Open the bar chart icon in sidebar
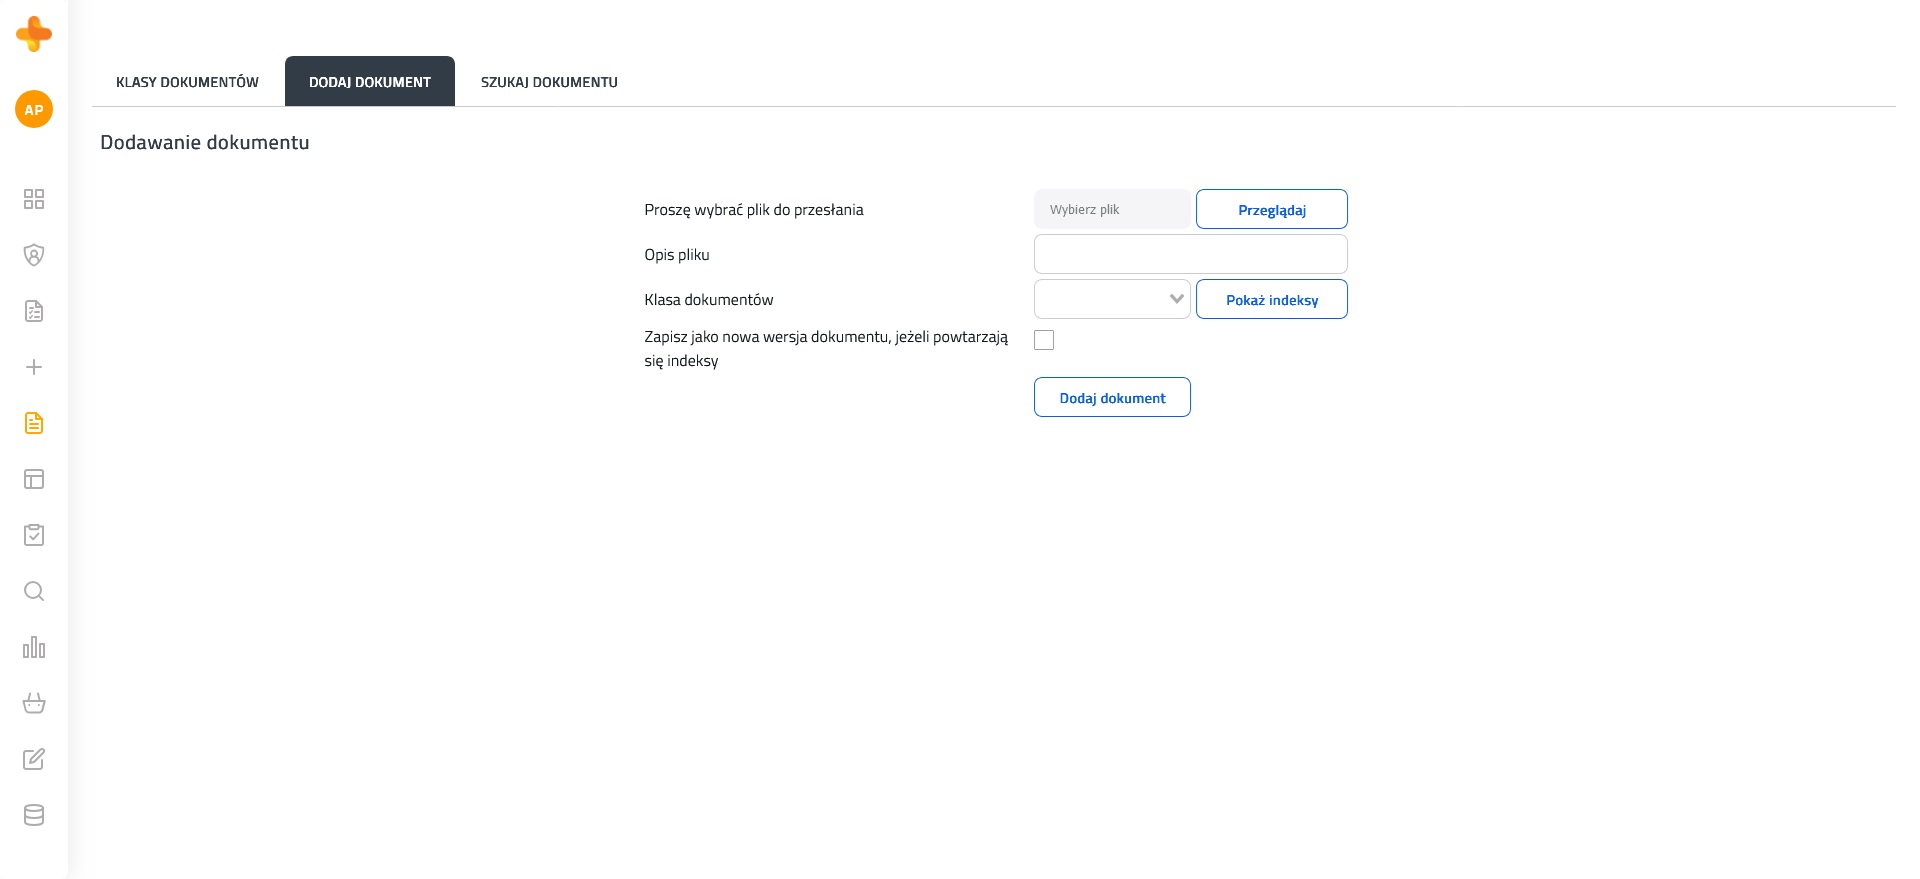Image resolution: width=1920 pixels, height=879 pixels. click(34, 647)
